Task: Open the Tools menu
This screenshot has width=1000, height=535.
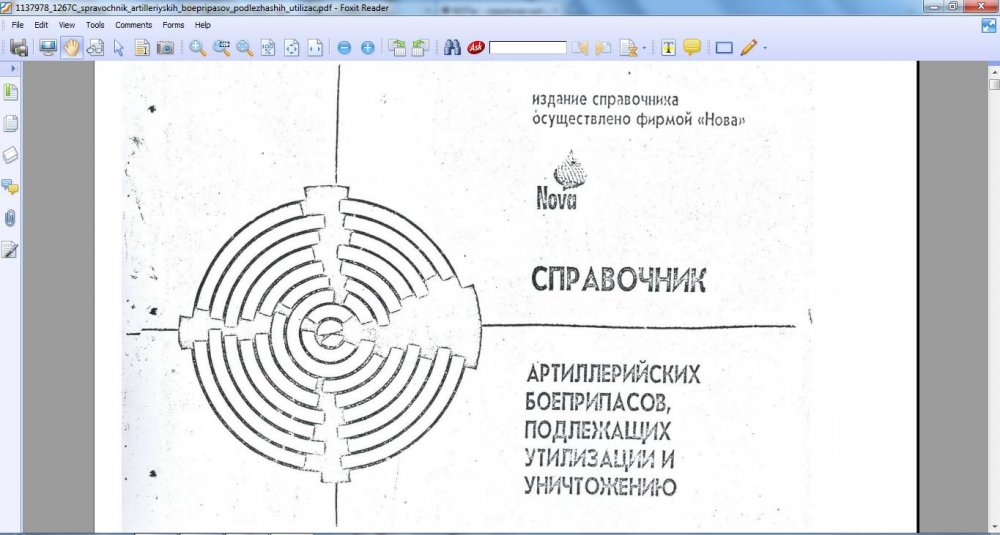Action: 95,25
